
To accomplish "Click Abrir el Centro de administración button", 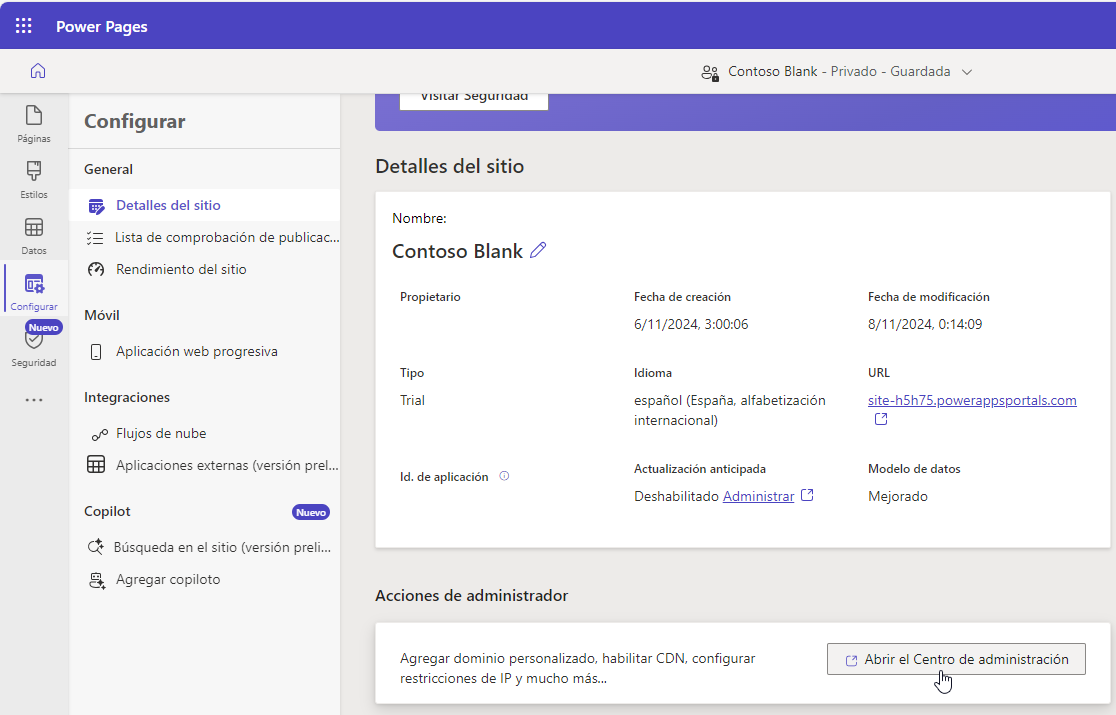I will [x=956, y=660].
